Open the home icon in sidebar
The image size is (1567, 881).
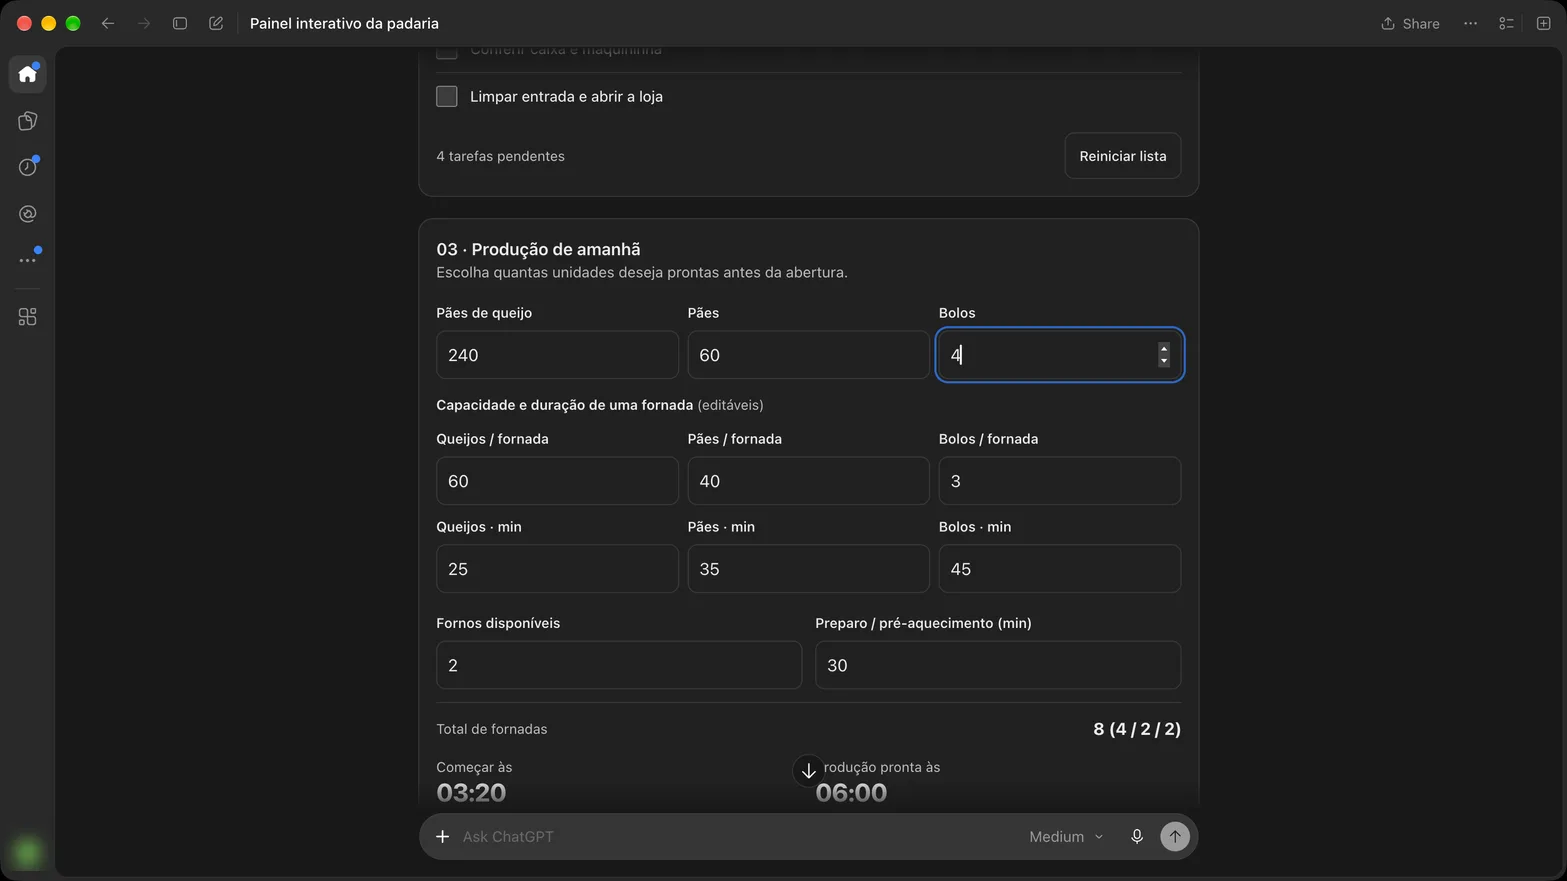click(27, 74)
